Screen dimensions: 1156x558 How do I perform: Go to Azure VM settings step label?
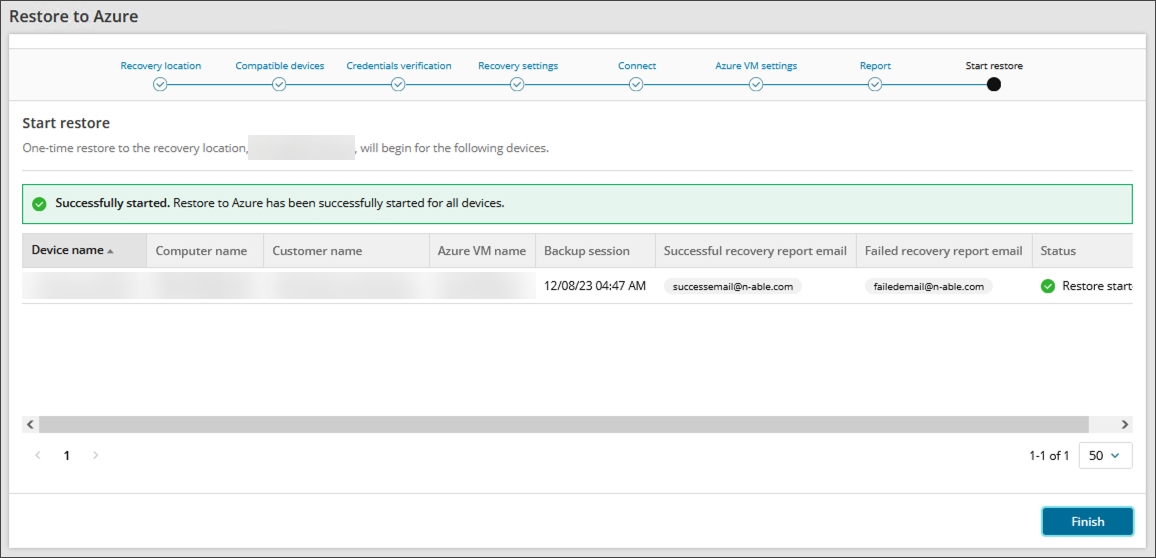pos(756,66)
